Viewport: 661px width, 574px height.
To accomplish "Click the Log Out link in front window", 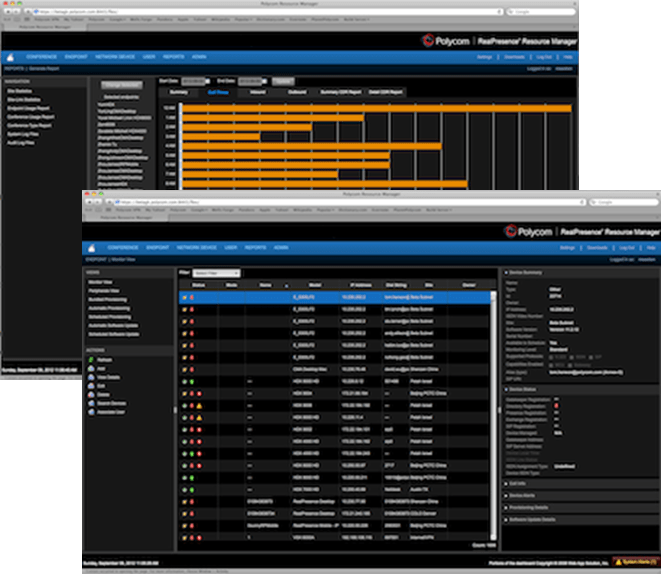I will pos(626,248).
